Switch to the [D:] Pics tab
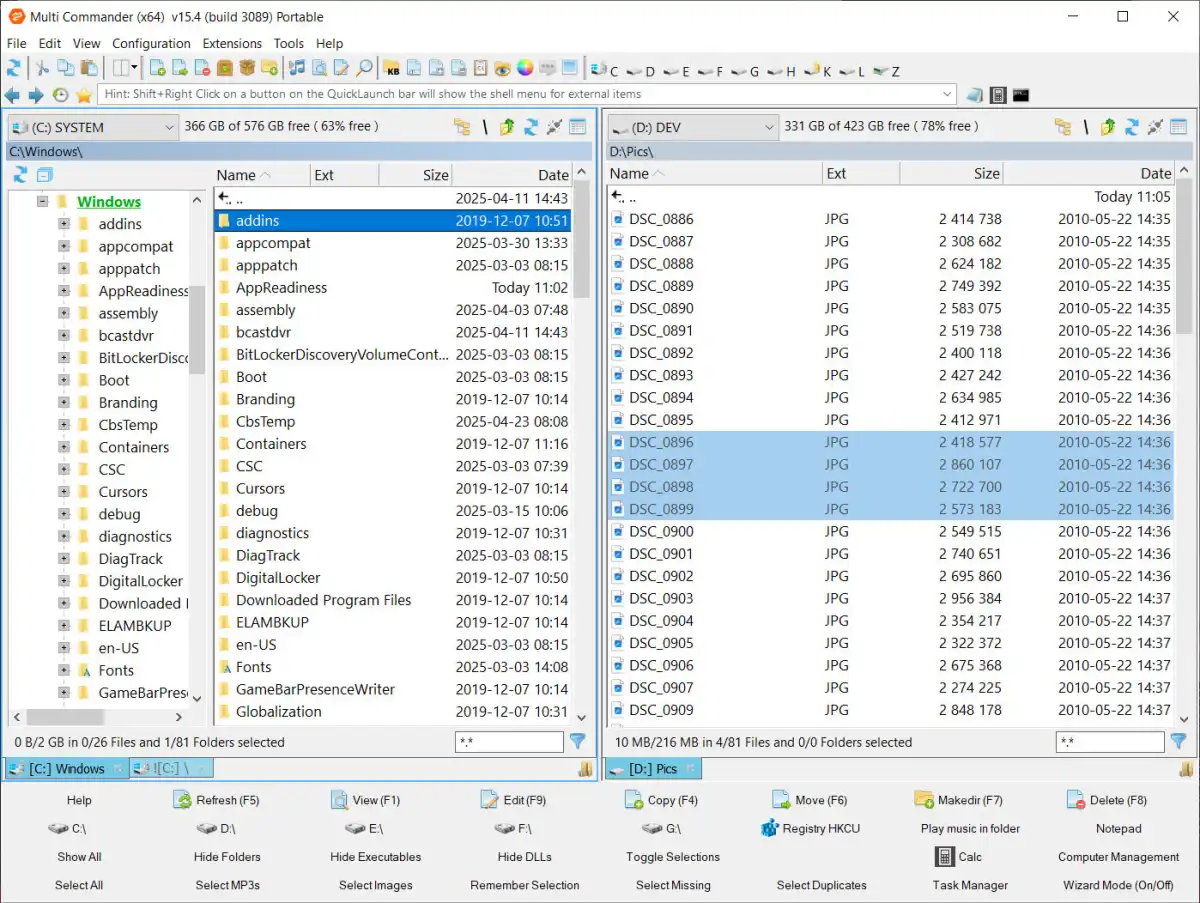The width and height of the screenshot is (1200, 903). tap(652, 768)
